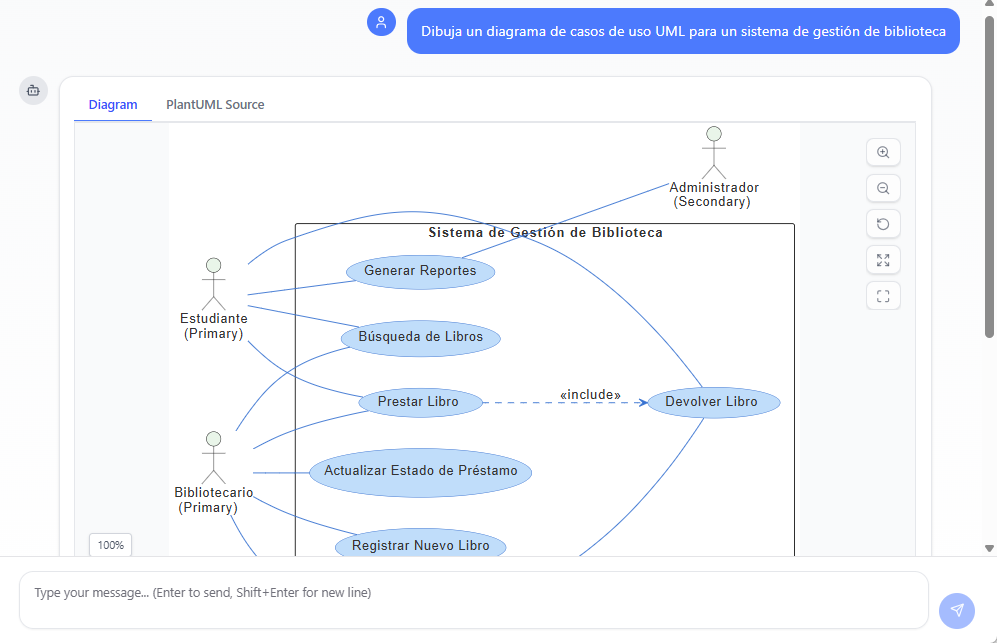Click the zoom in magnifier icon

(882, 152)
